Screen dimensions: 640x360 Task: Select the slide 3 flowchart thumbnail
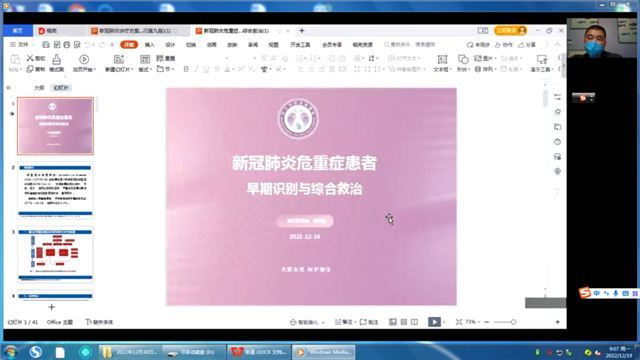[55, 255]
